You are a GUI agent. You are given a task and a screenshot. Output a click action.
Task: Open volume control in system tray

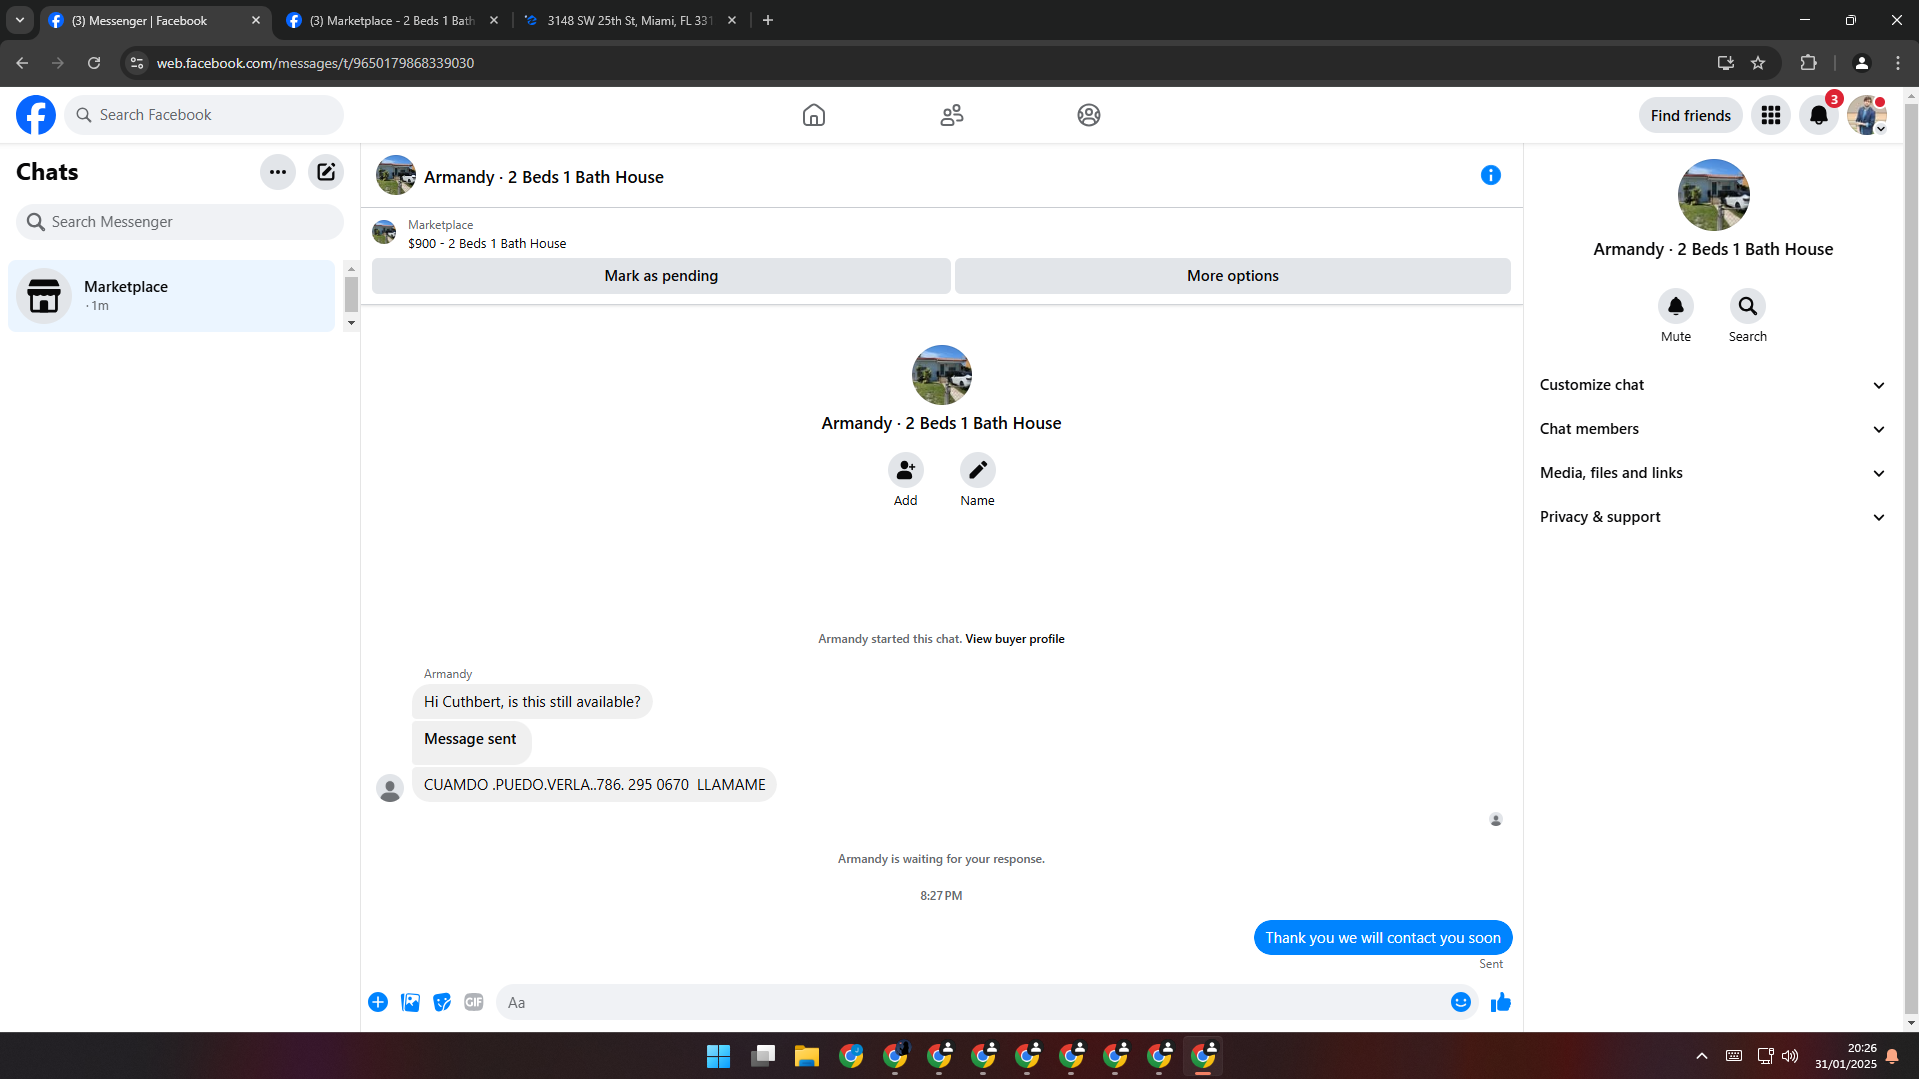coord(1790,1056)
